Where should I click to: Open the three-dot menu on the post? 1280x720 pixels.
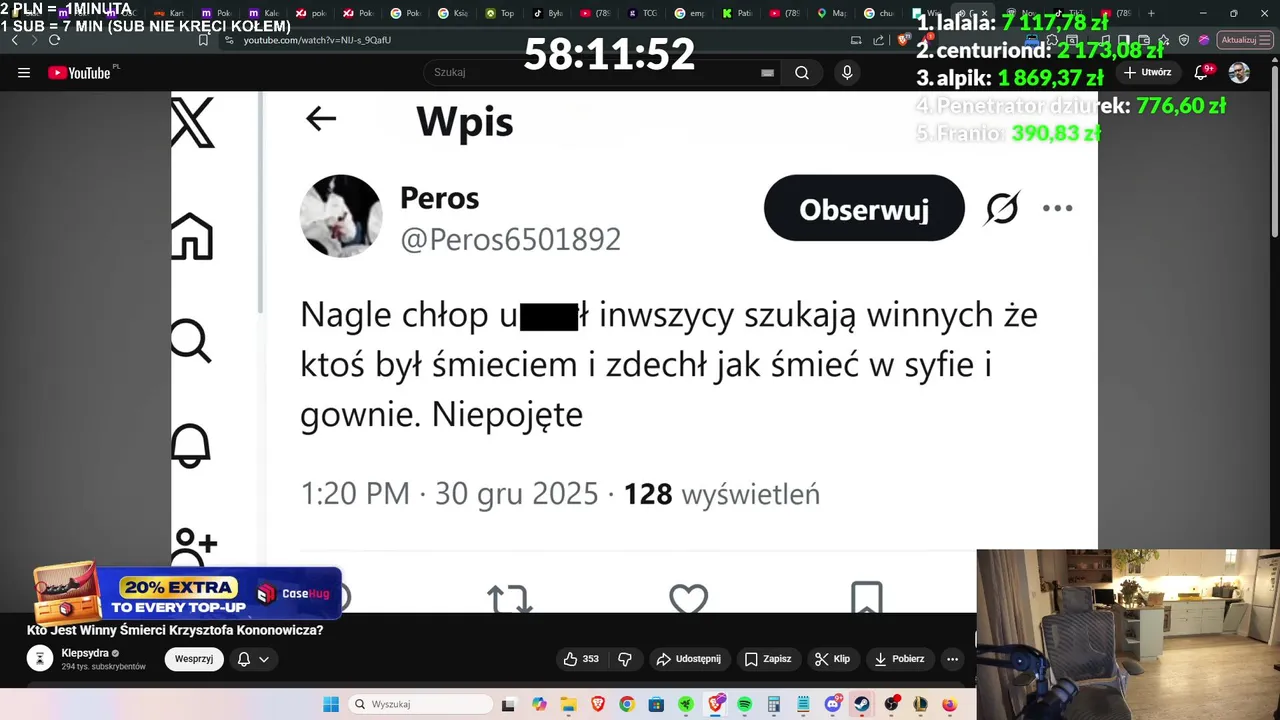[x=1057, y=208]
